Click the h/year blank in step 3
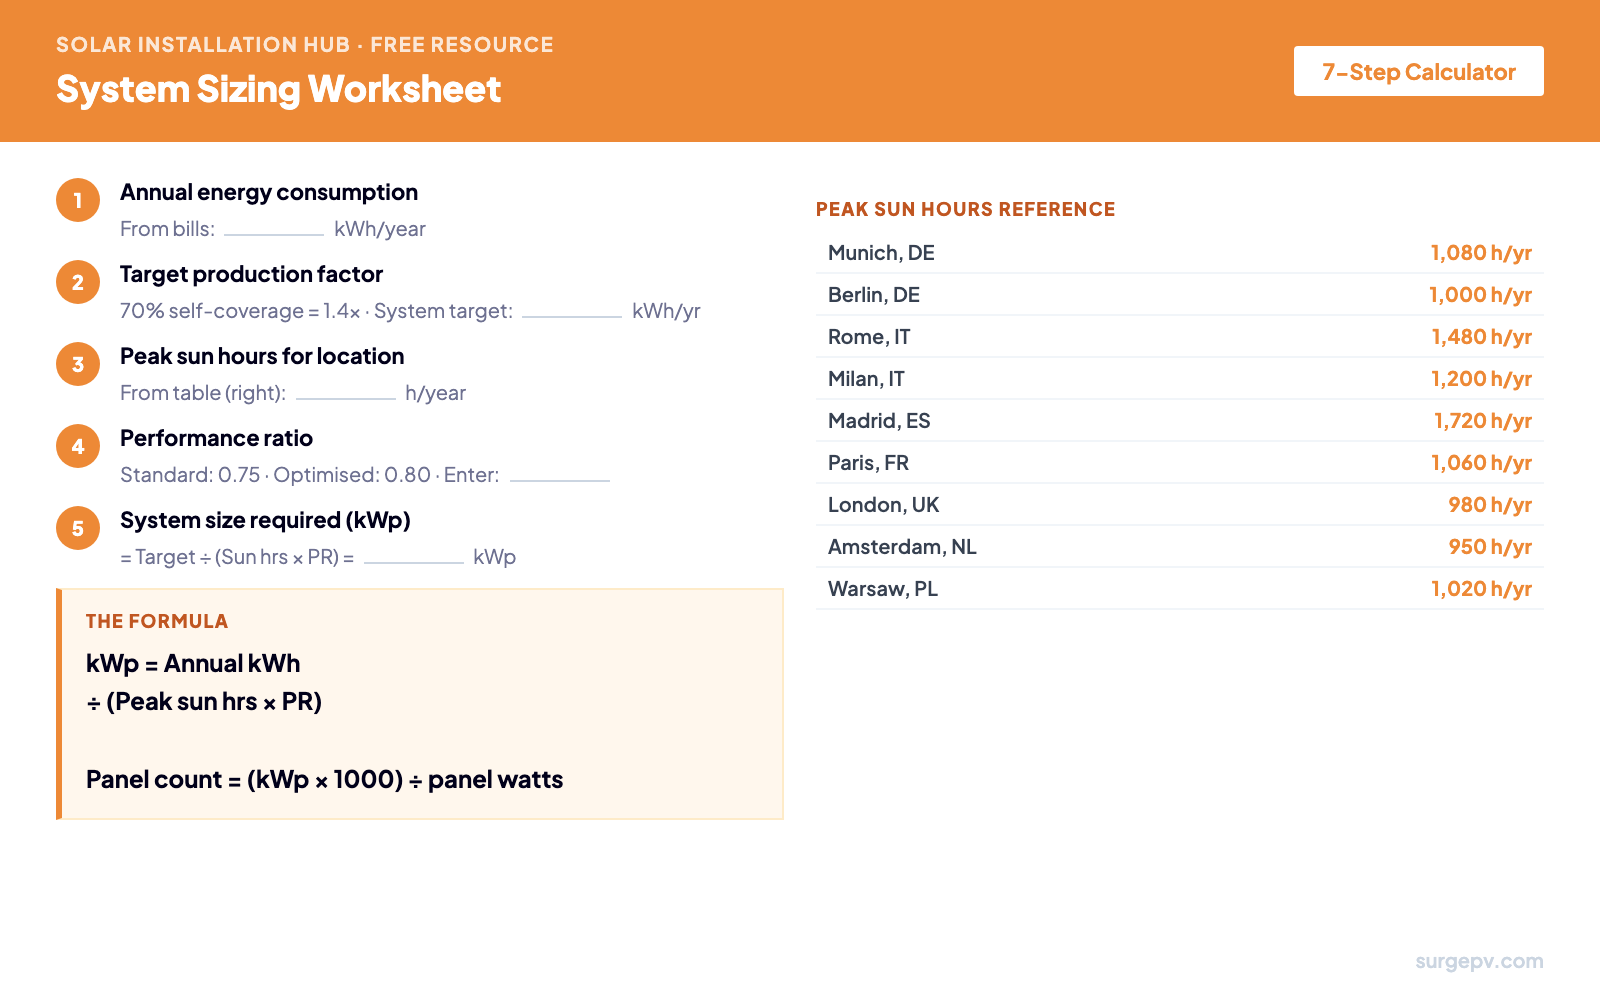The image size is (1600, 1000). 346,395
